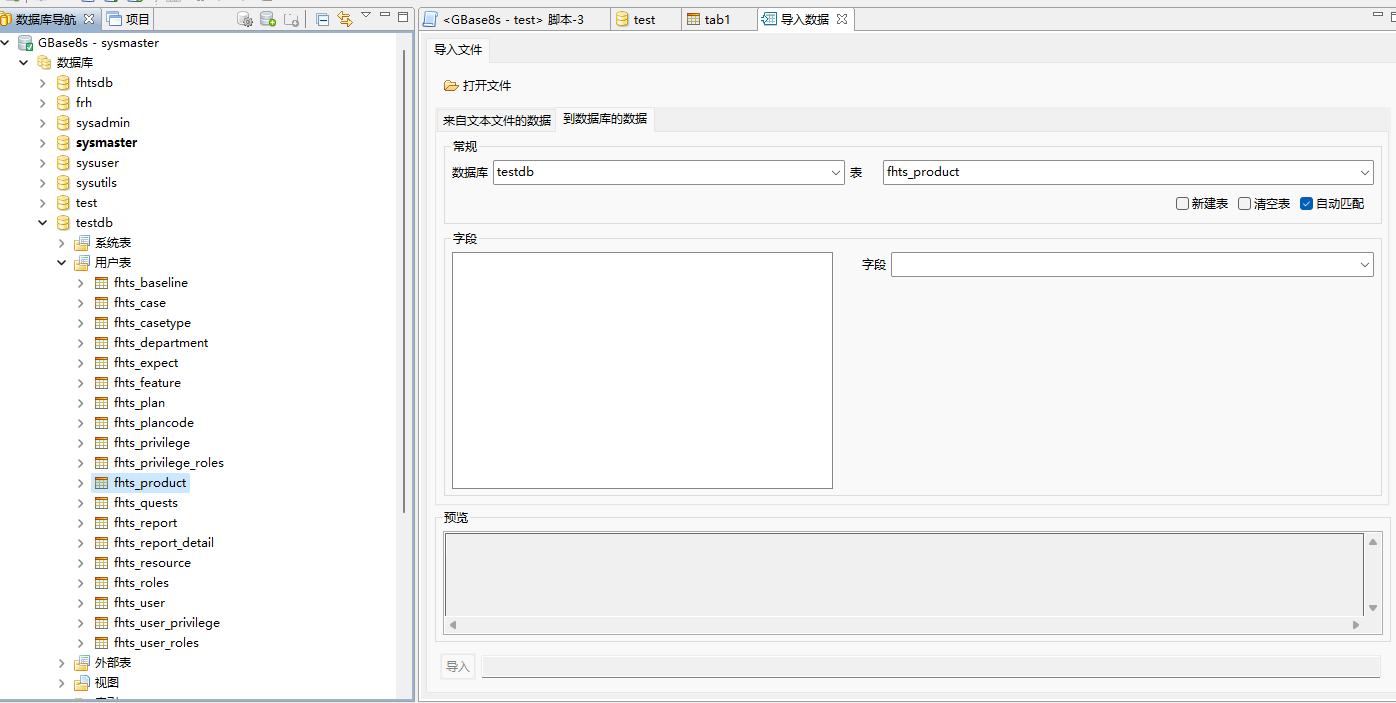
Task: Click the fhts_plancode table icon
Action: (x=101, y=423)
